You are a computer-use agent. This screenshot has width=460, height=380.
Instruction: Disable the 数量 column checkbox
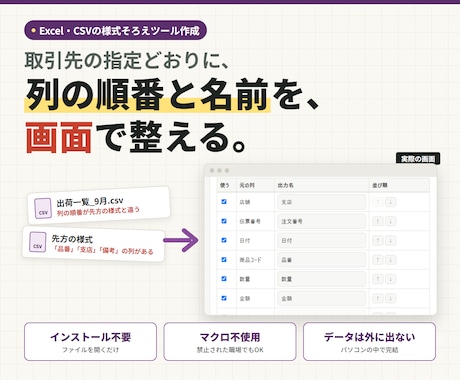(224, 279)
